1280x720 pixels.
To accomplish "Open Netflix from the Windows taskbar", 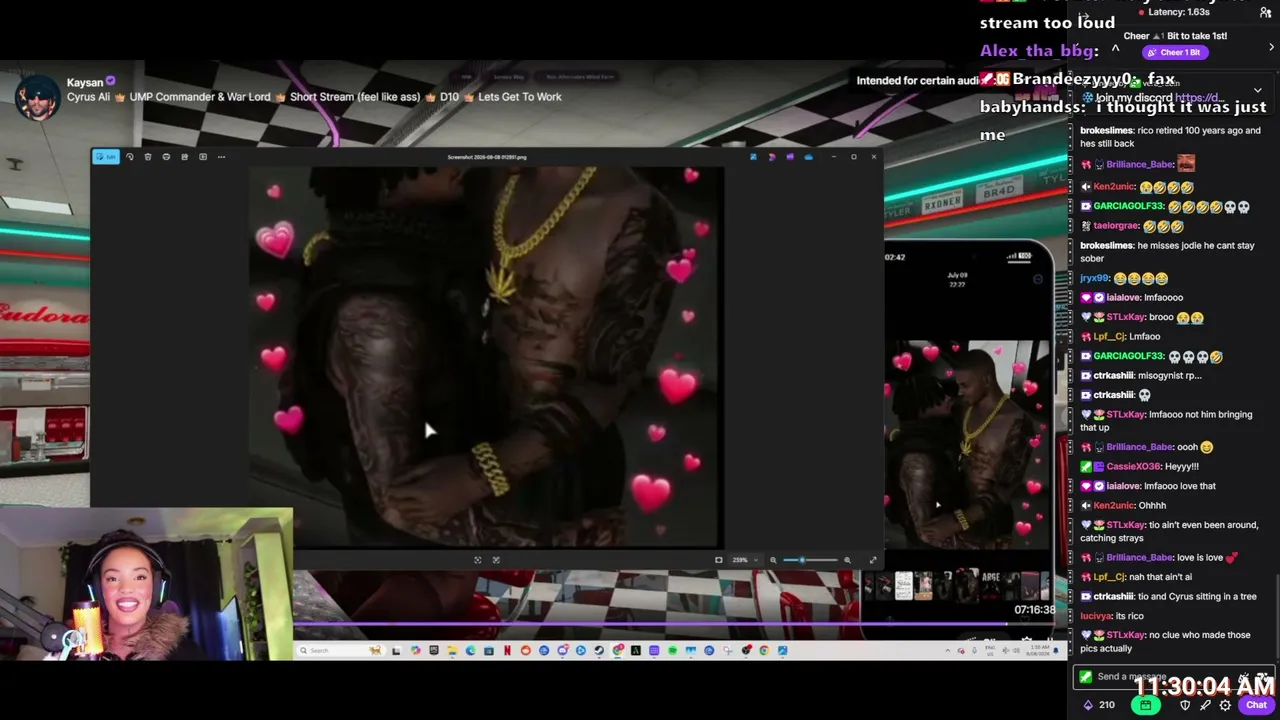I will pyautogui.click(x=507, y=651).
